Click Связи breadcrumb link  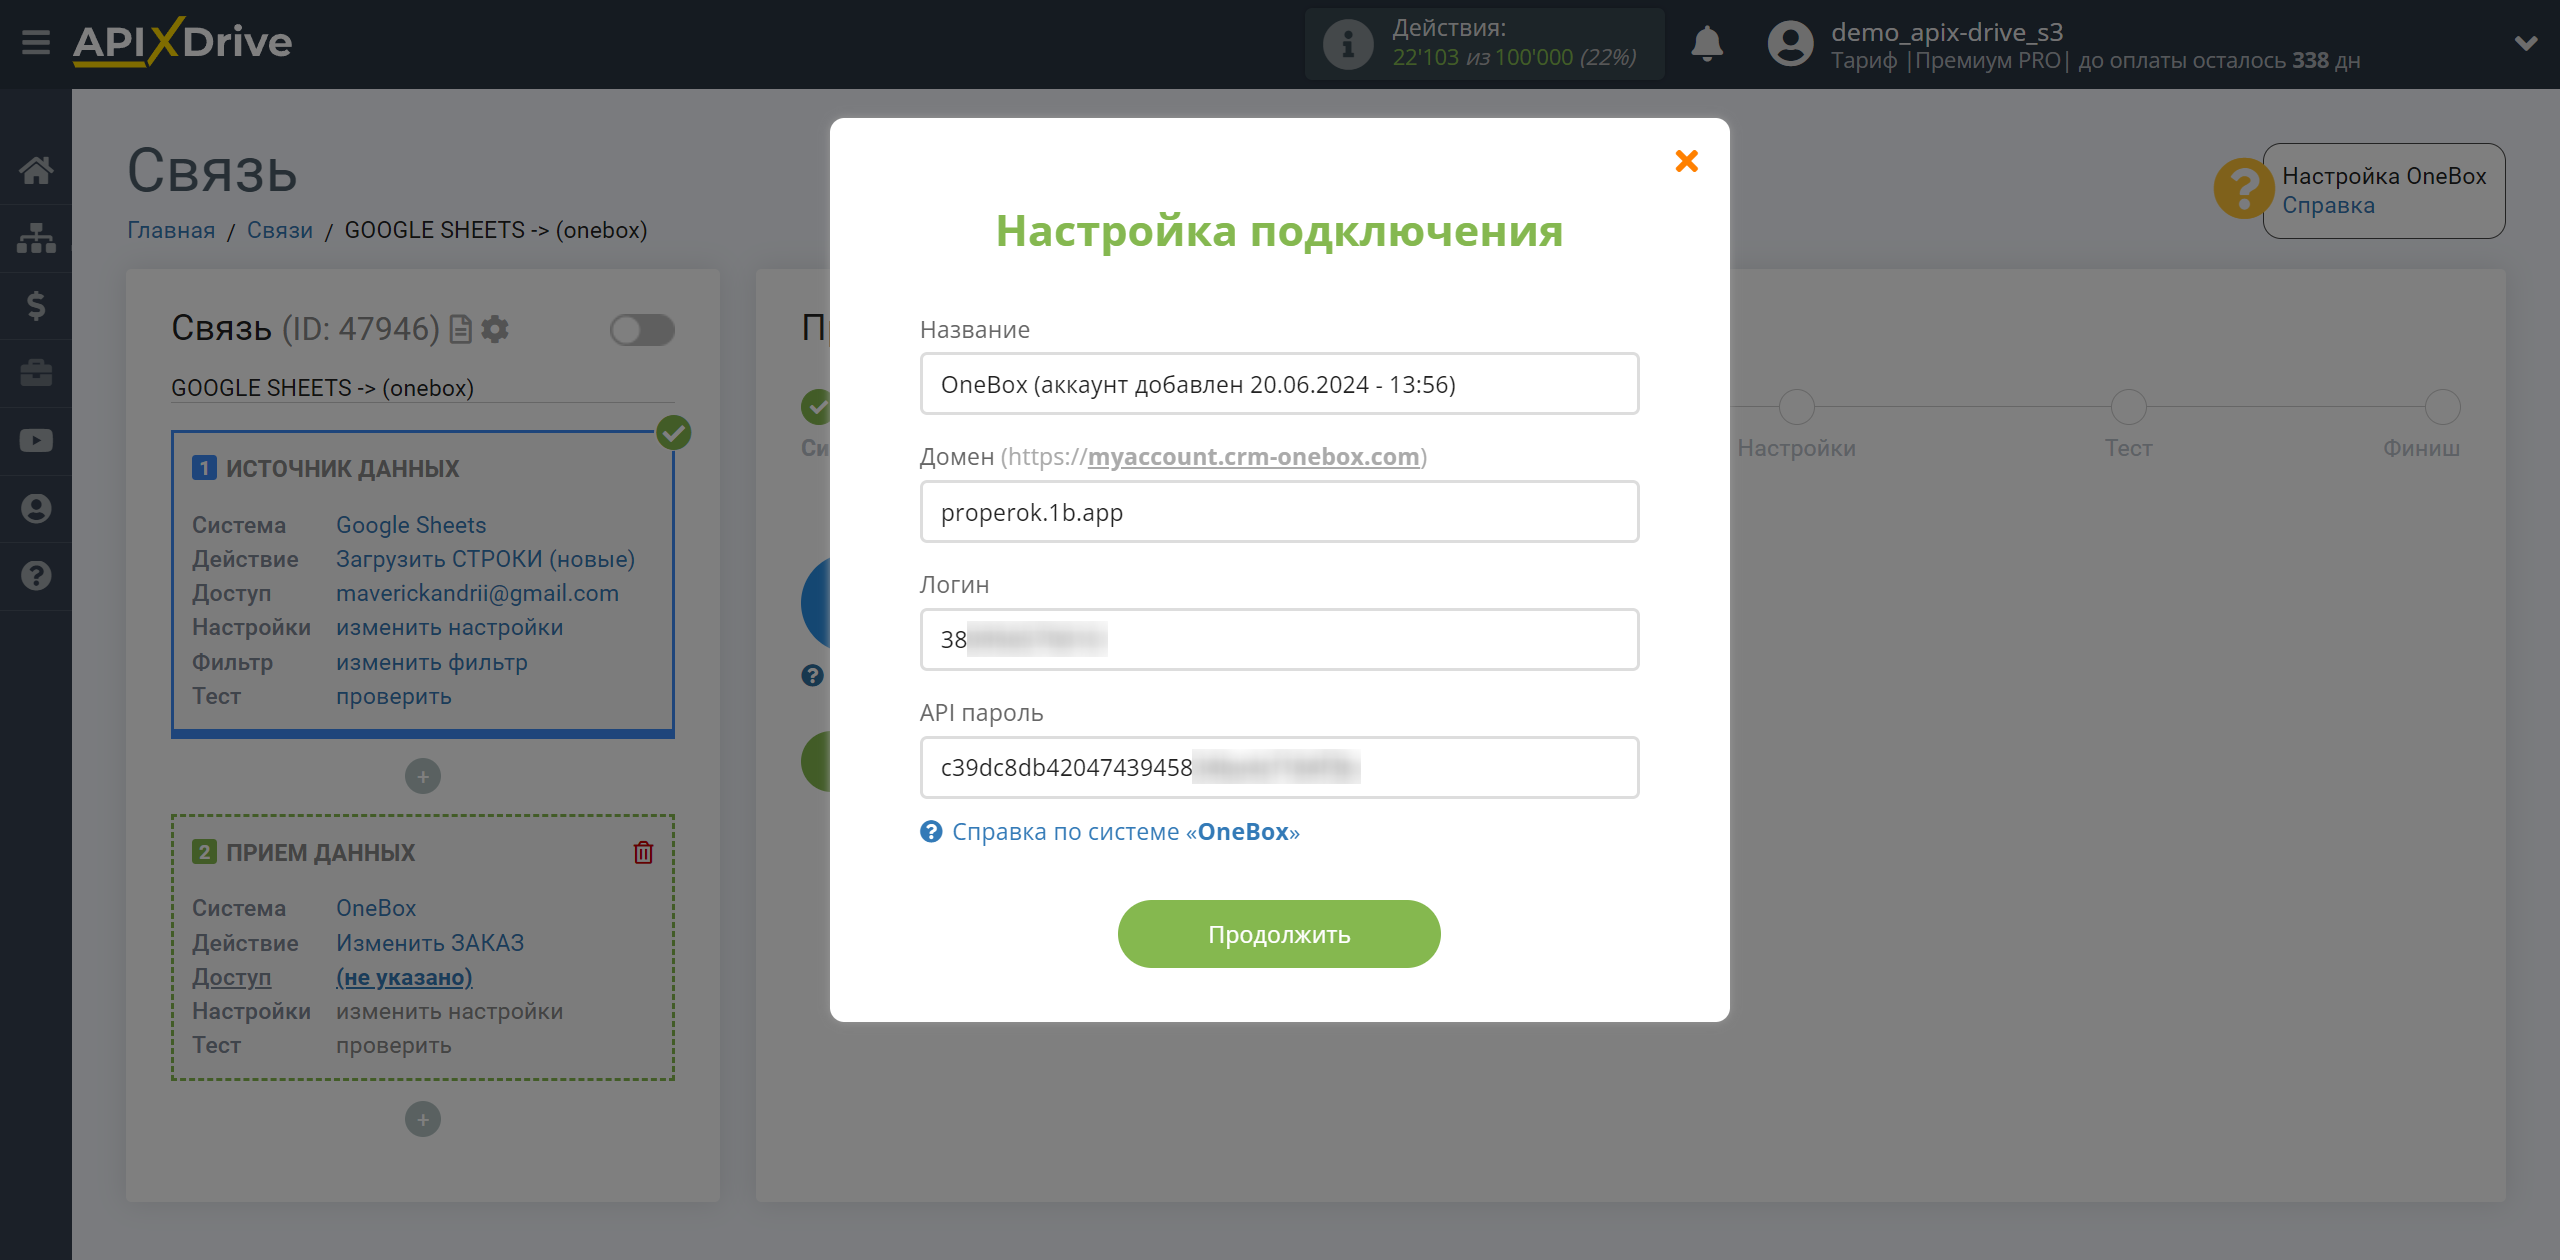(280, 230)
